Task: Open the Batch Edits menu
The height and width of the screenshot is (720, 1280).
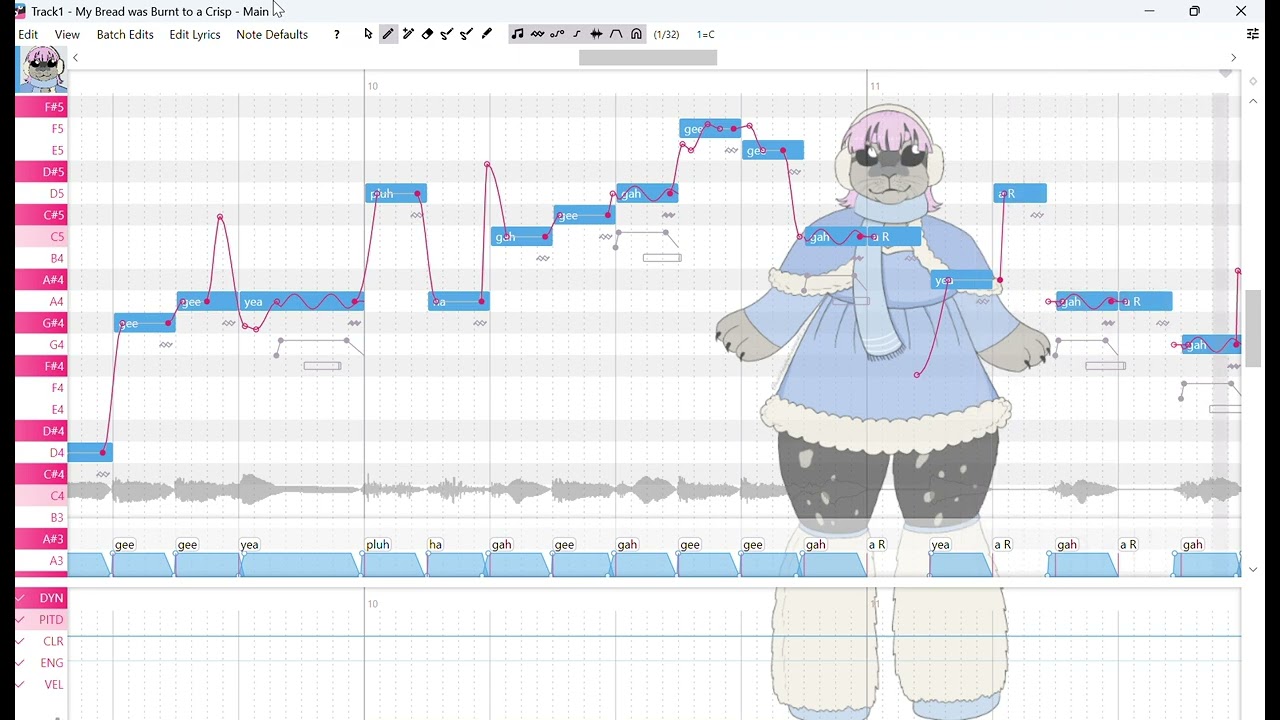Action: pyautogui.click(x=125, y=35)
